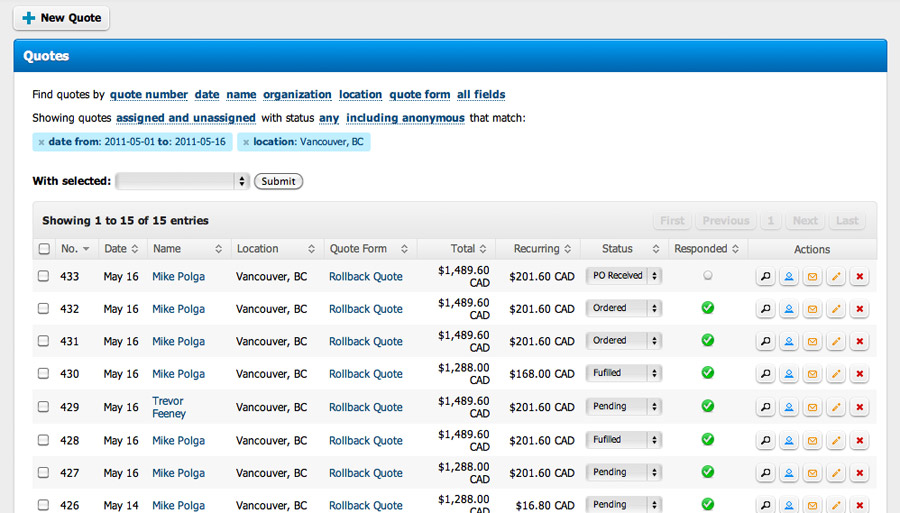Search quotes by the 'organization' filter link
Screen dimensions: 900x513
297,95
